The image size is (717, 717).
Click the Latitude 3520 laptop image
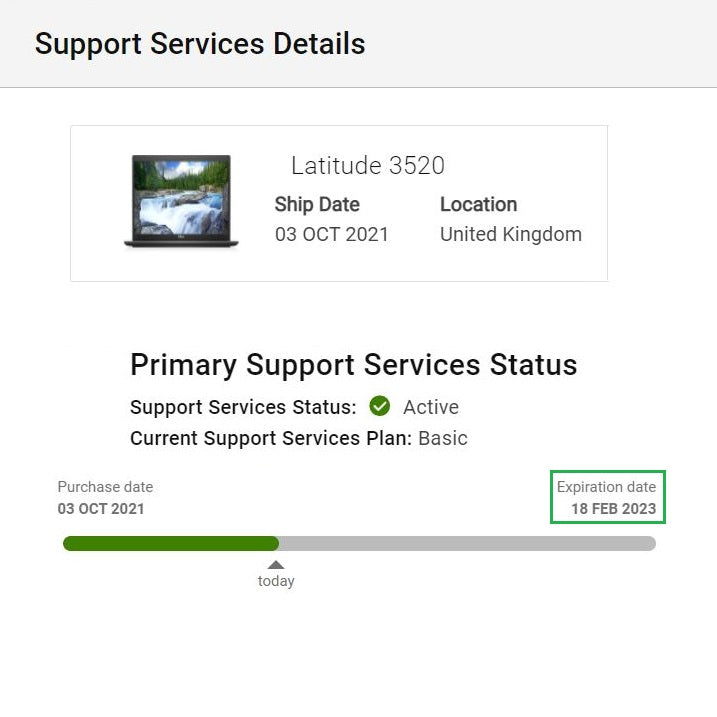tap(182, 201)
